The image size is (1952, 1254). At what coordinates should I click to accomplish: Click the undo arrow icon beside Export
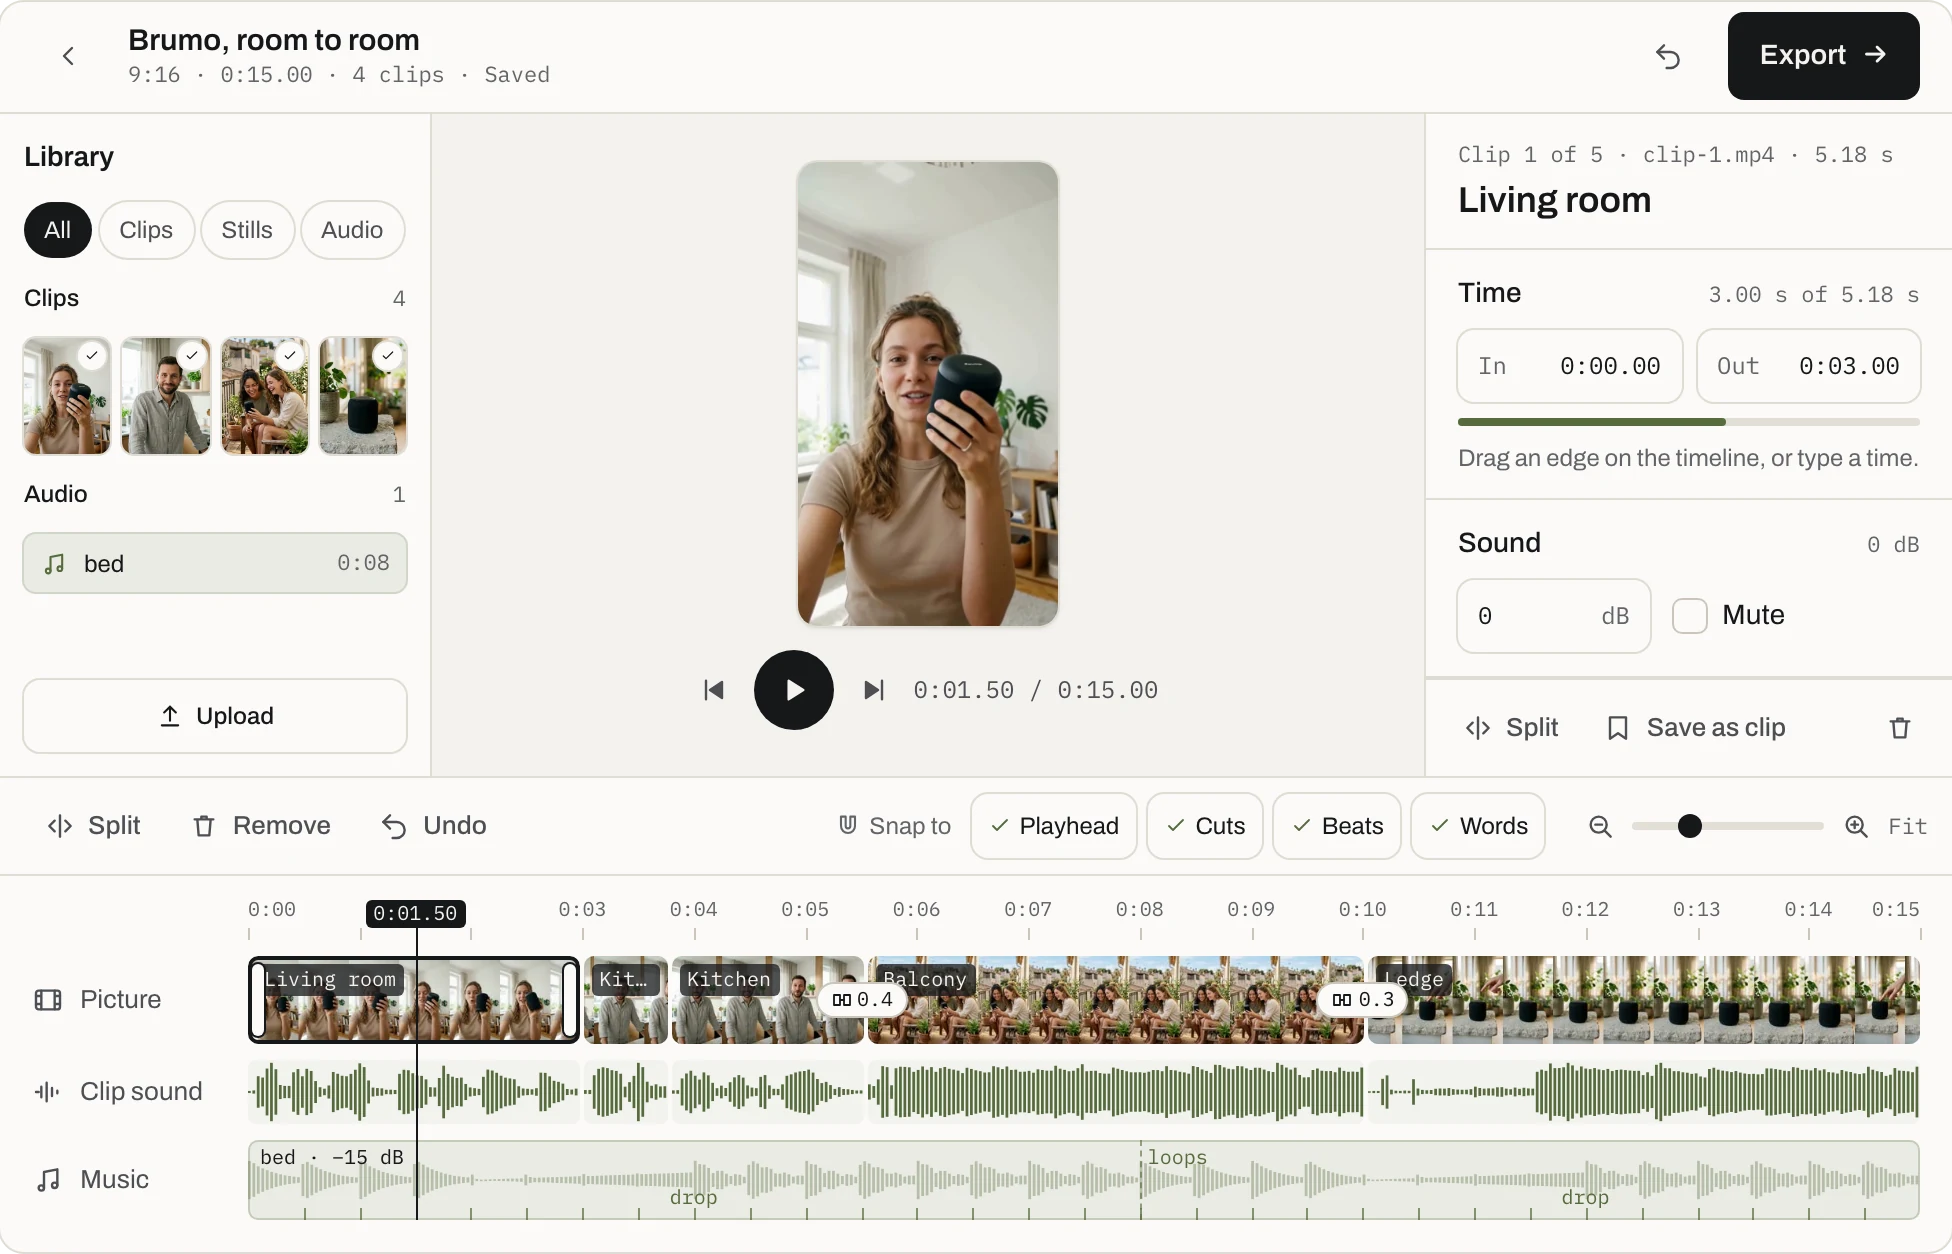(1668, 56)
